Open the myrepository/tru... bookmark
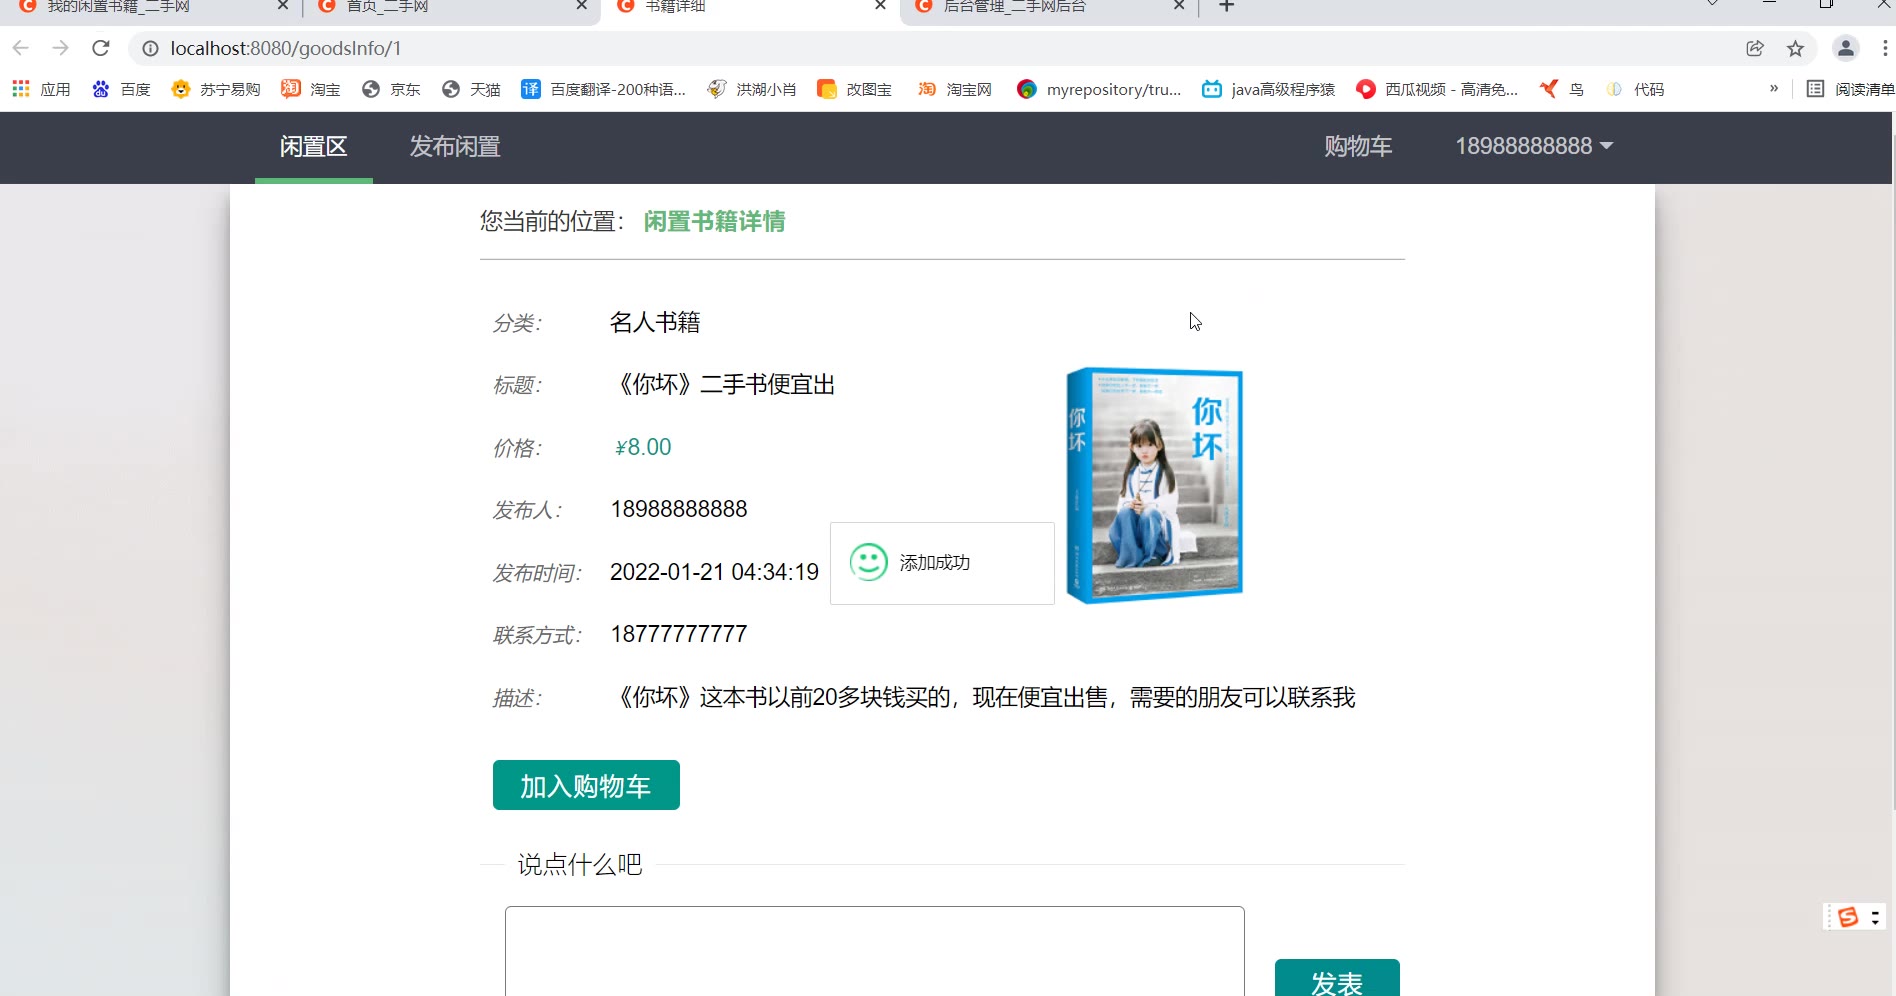 [x=1099, y=89]
